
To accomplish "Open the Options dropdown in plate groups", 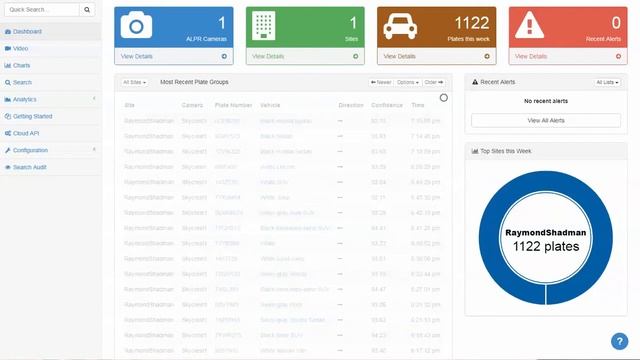I will pyautogui.click(x=408, y=82).
